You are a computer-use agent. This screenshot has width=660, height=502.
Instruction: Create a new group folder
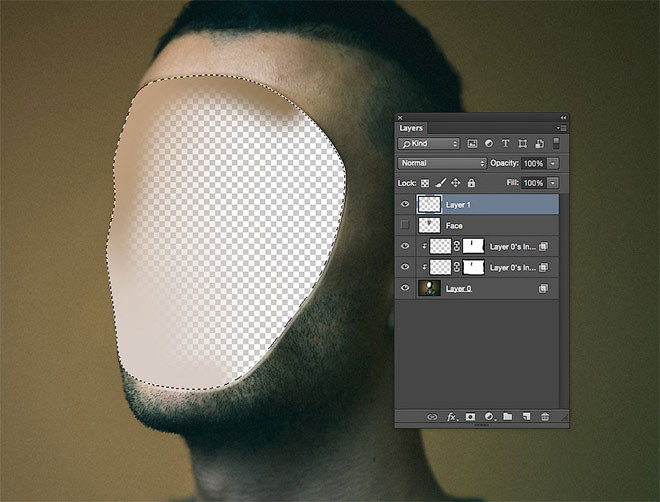[508, 416]
